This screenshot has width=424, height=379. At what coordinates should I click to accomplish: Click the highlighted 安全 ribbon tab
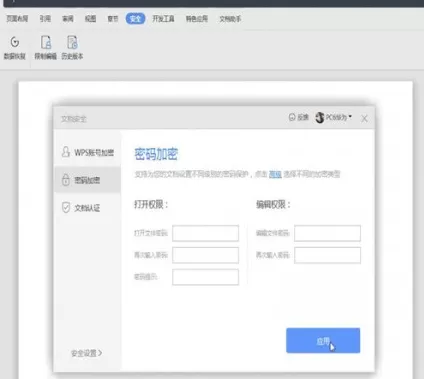(135, 19)
